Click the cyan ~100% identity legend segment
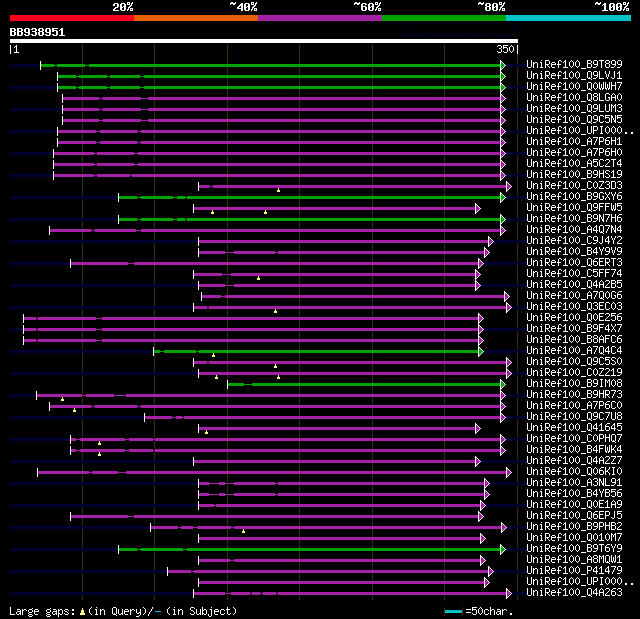This screenshot has width=640, height=619. [569, 18]
